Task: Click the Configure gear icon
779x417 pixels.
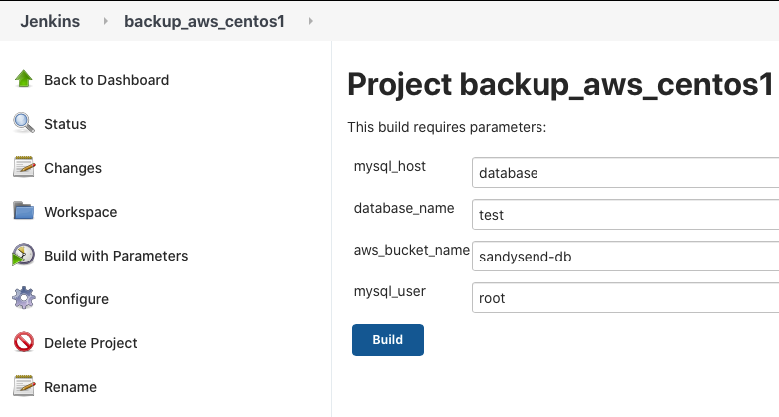Action: coord(23,298)
